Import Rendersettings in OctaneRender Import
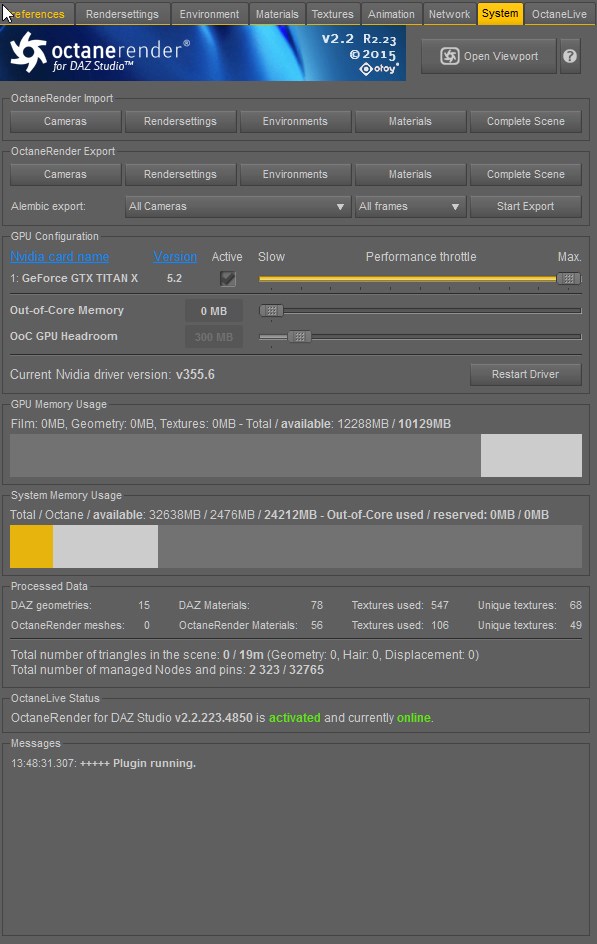Screen dimensions: 597x944 pos(180,121)
